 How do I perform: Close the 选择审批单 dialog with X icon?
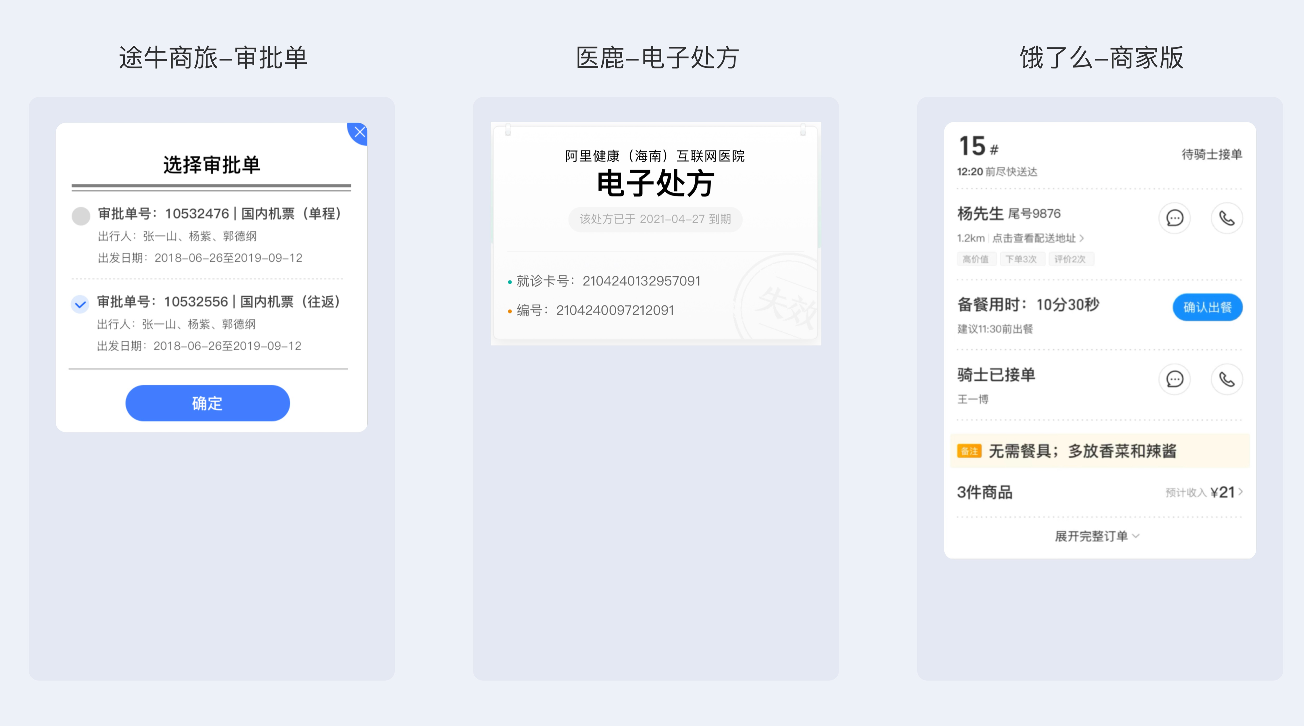(x=358, y=133)
